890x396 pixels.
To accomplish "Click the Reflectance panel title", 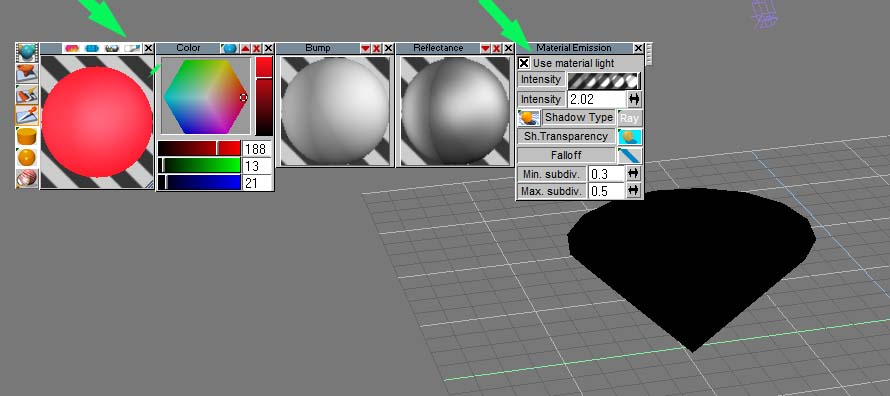I will click(438, 48).
